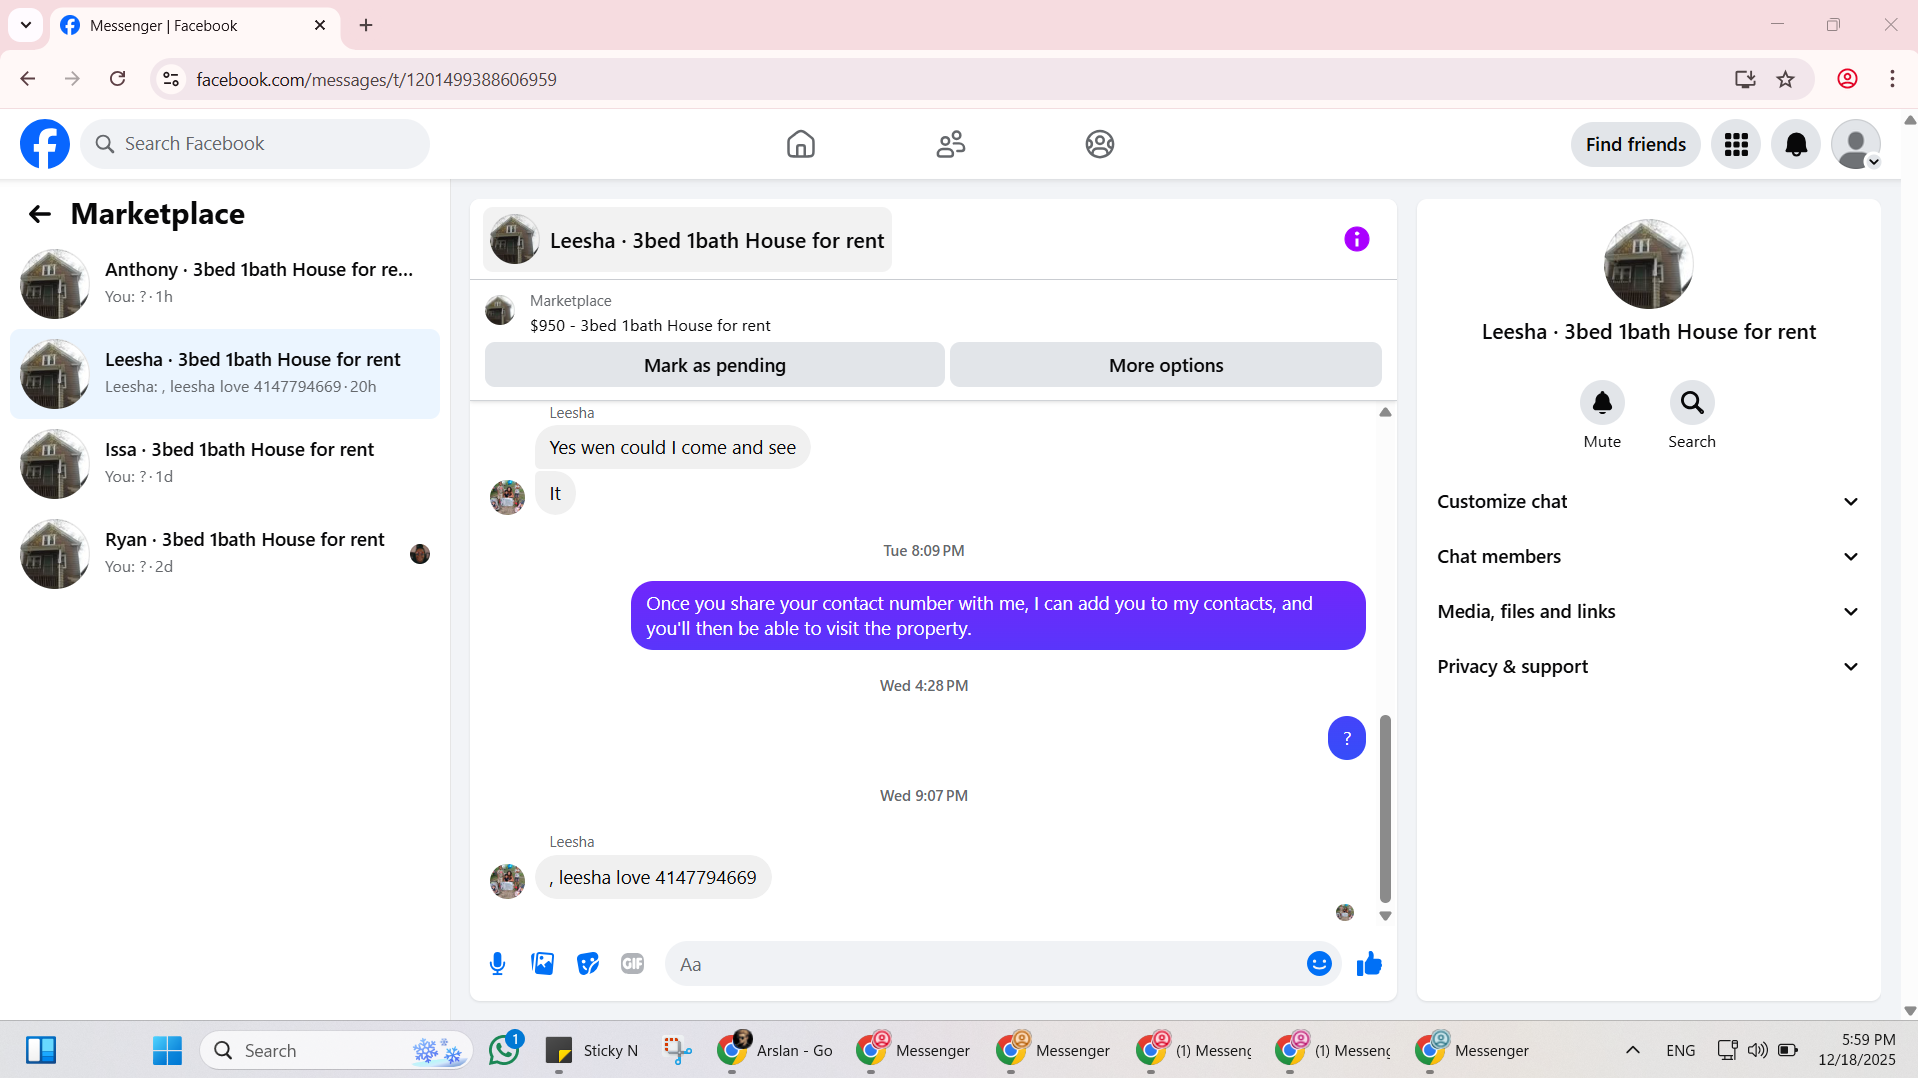
Task: Open the $950 marketplace listing link
Action: point(650,326)
